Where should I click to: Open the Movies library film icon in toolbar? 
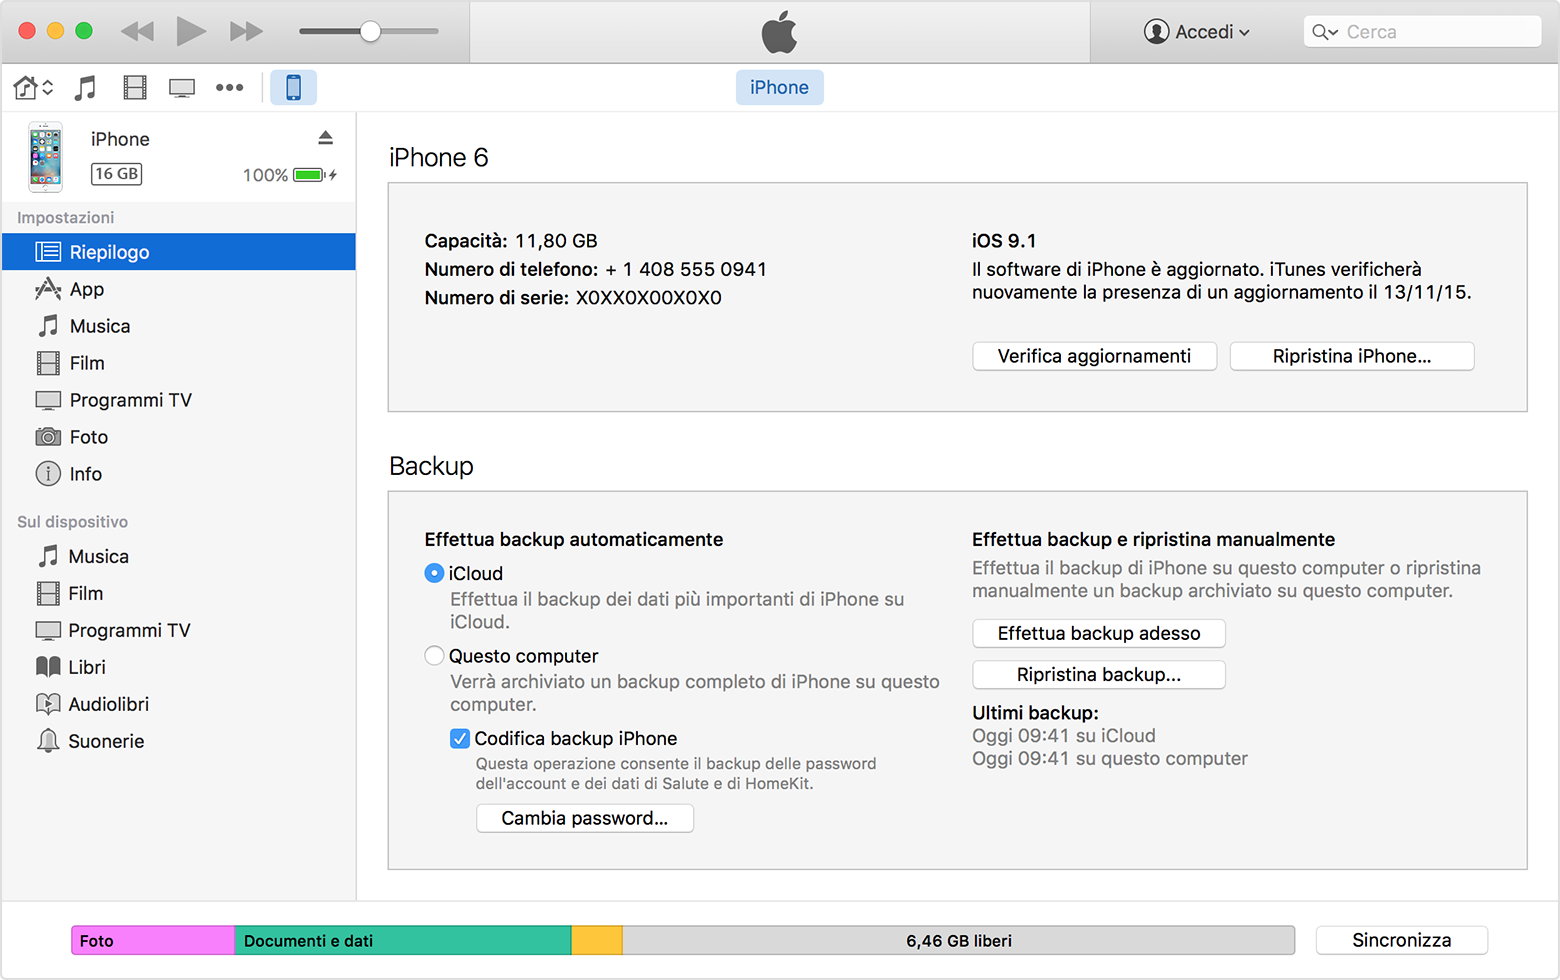pos(135,88)
